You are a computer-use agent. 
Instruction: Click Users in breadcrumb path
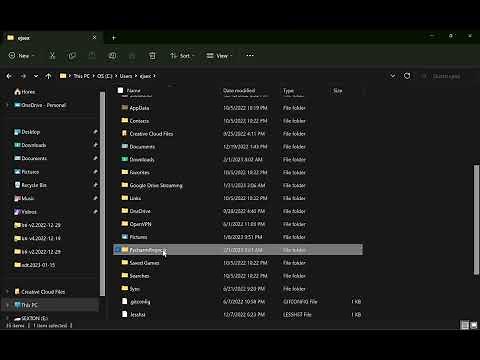pos(126,76)
